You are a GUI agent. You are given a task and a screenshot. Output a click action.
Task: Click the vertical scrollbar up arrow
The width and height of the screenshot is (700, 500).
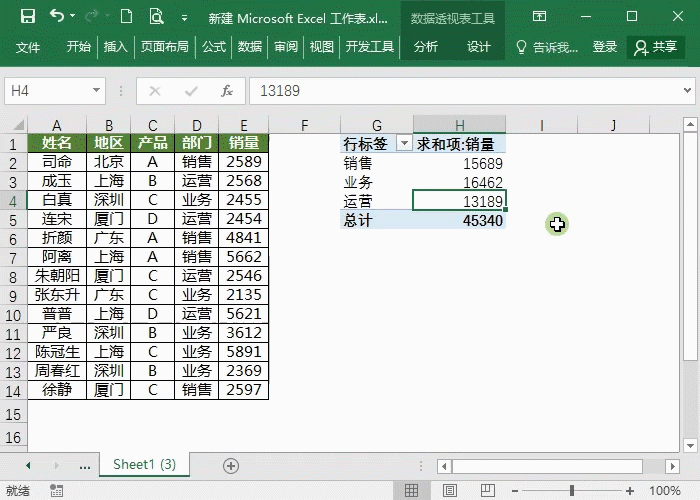point(690,124)
